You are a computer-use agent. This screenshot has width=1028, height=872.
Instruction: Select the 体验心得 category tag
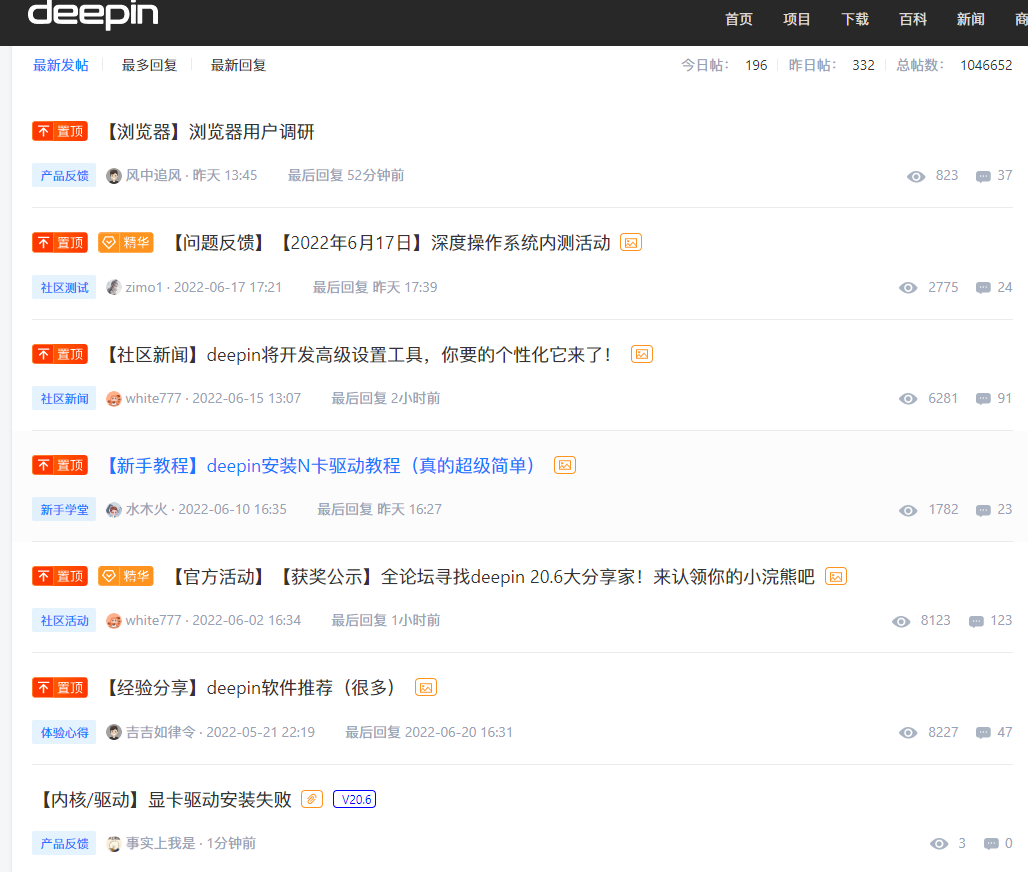point(64,732)
